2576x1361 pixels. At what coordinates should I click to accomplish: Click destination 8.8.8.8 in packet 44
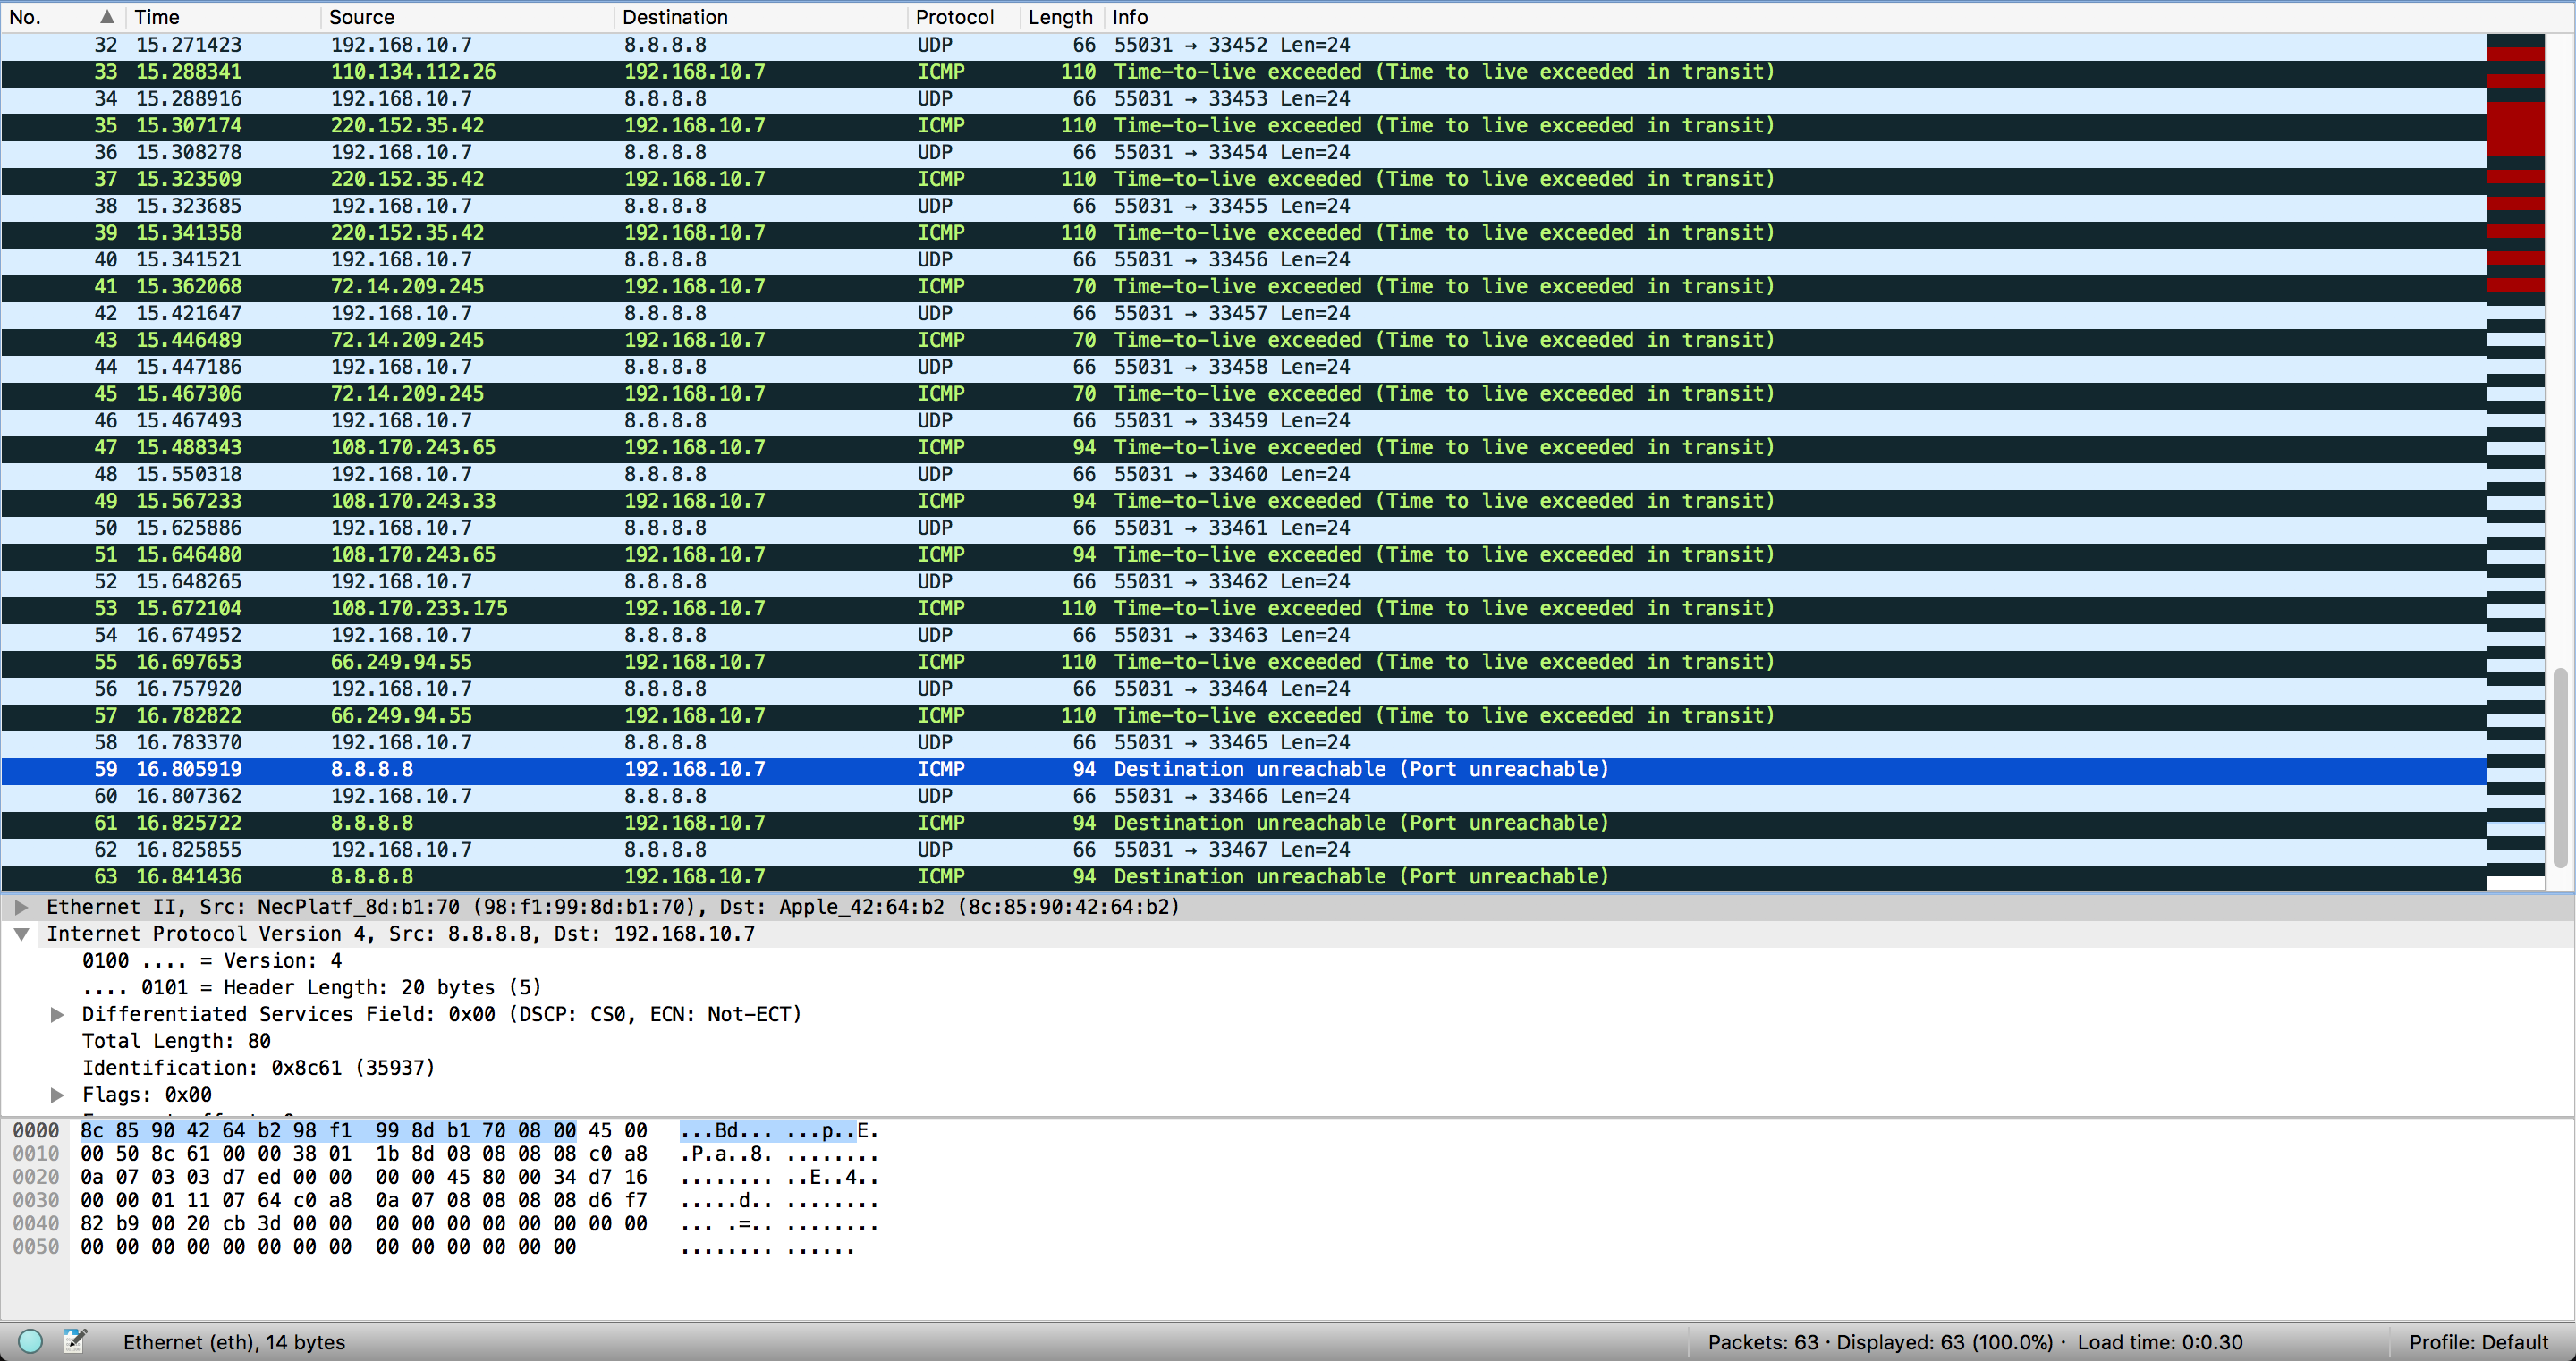(665, 366)
